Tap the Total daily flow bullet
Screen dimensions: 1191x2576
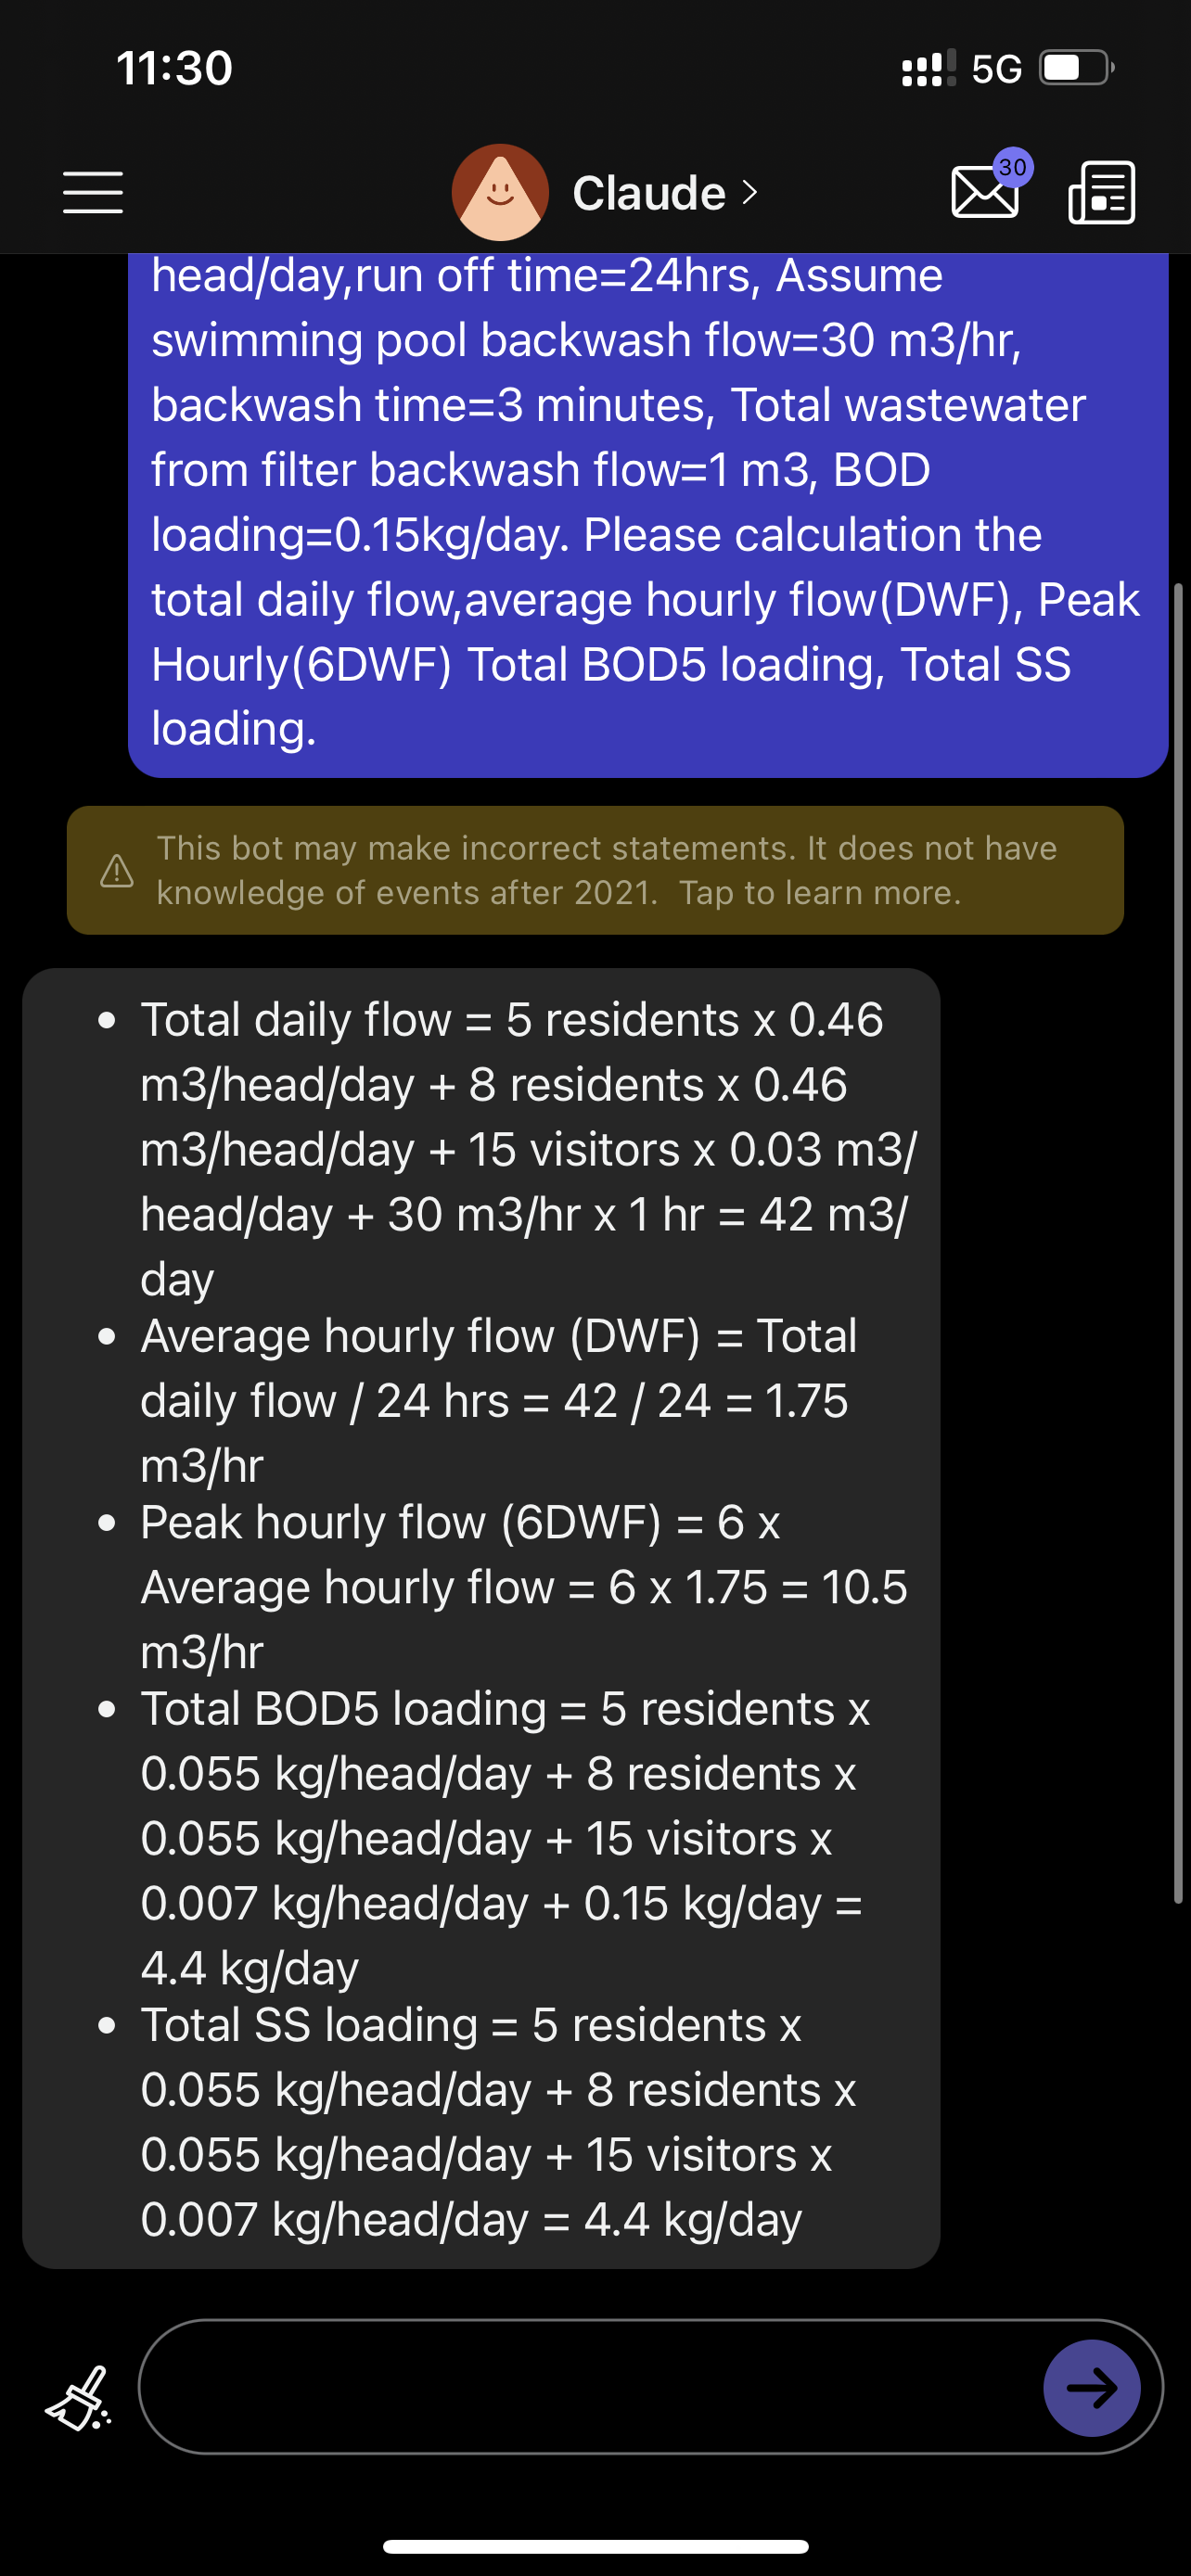[x=510, y=1149]
